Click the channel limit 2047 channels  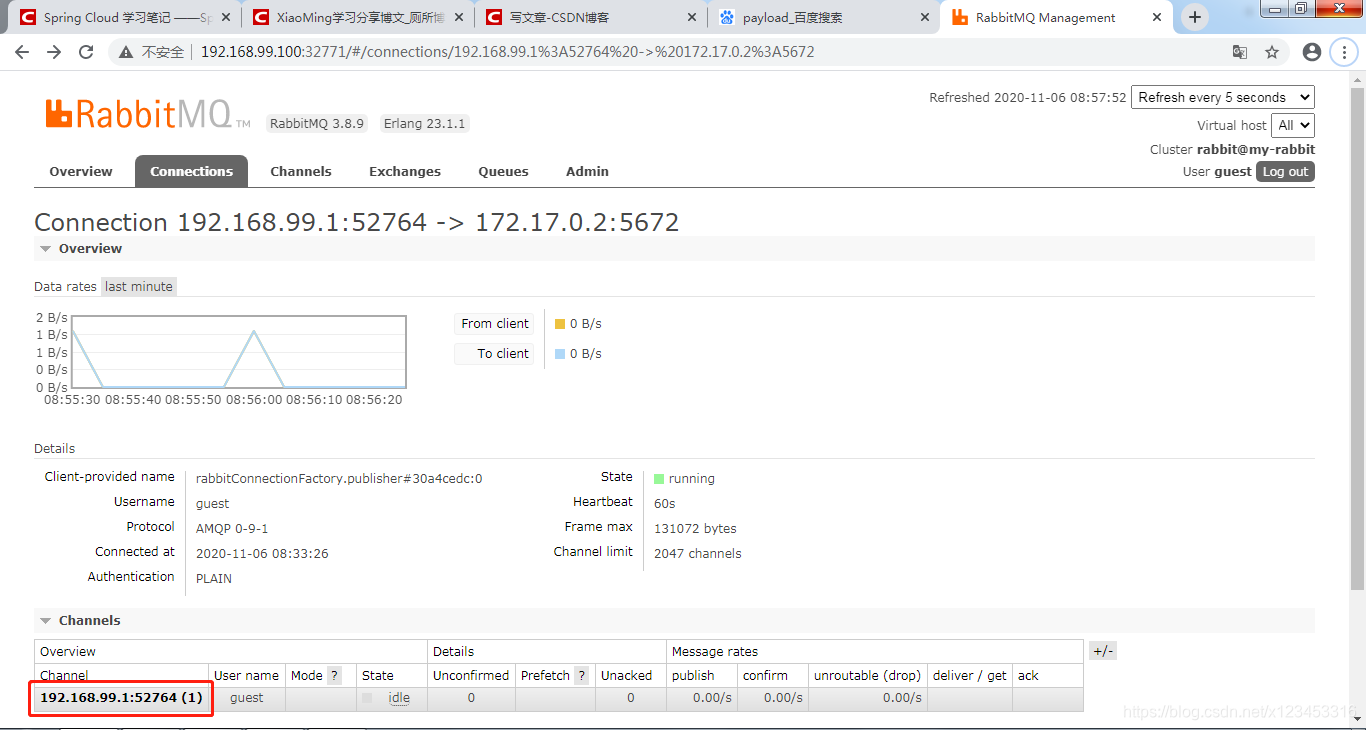[698, 553]
